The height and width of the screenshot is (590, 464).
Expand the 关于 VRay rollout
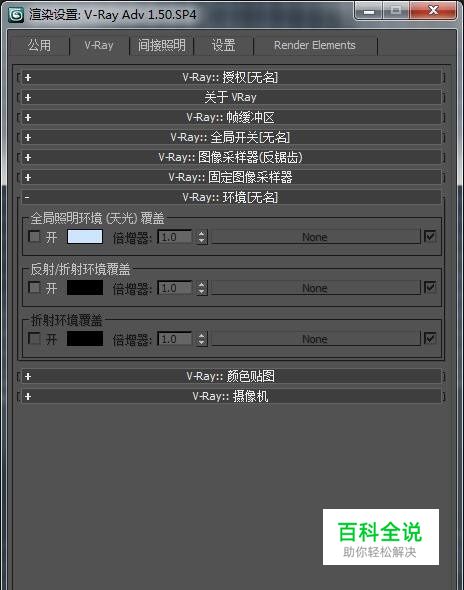coord(231,97)
